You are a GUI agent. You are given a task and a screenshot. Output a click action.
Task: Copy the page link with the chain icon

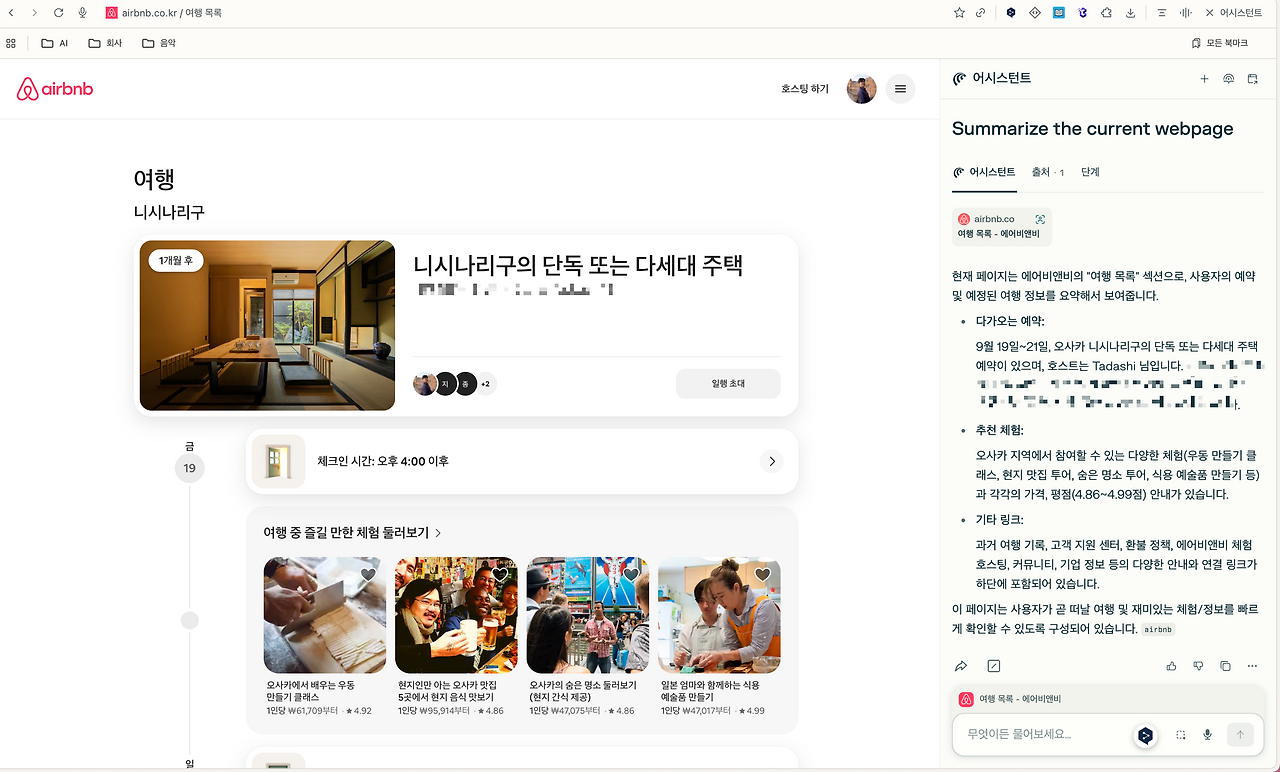pos(981,13)
